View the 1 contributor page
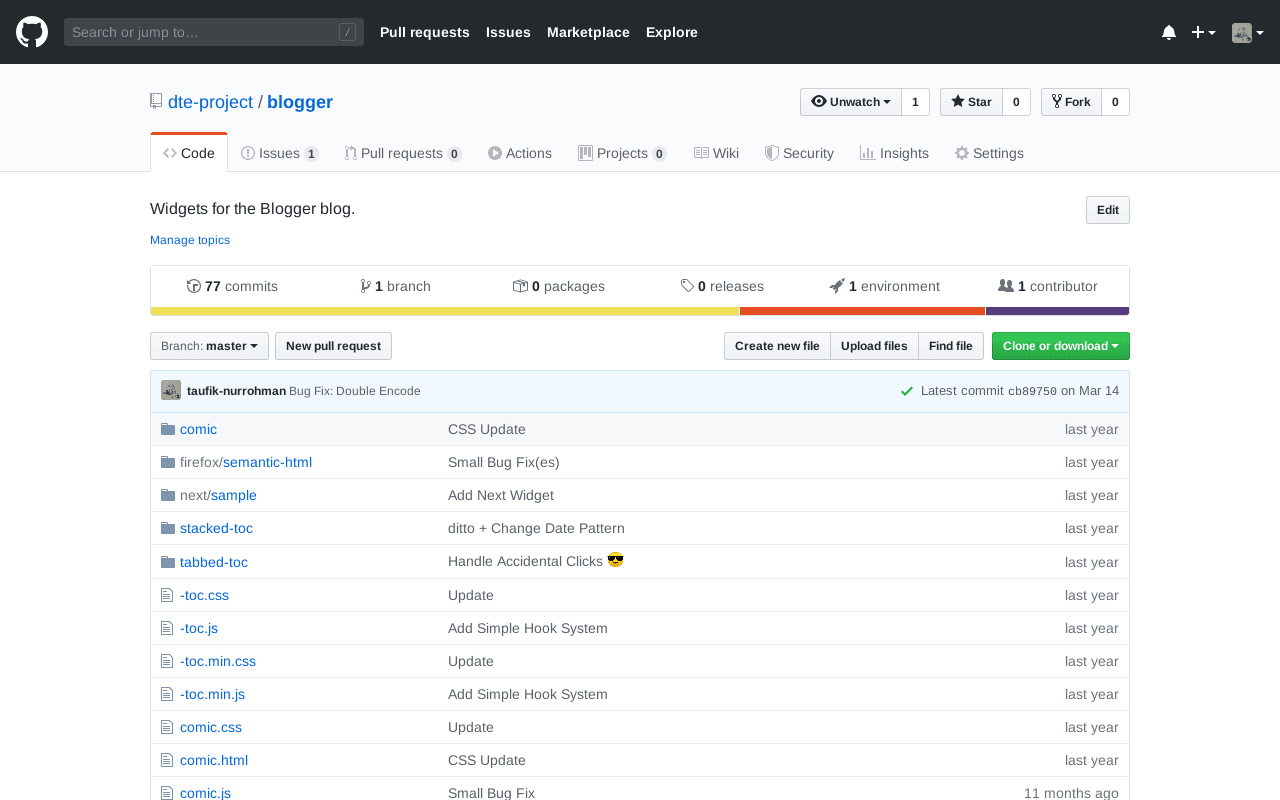Image resolution: width=1280 pixels, height=800 pixels. (x=1048, y=286)
